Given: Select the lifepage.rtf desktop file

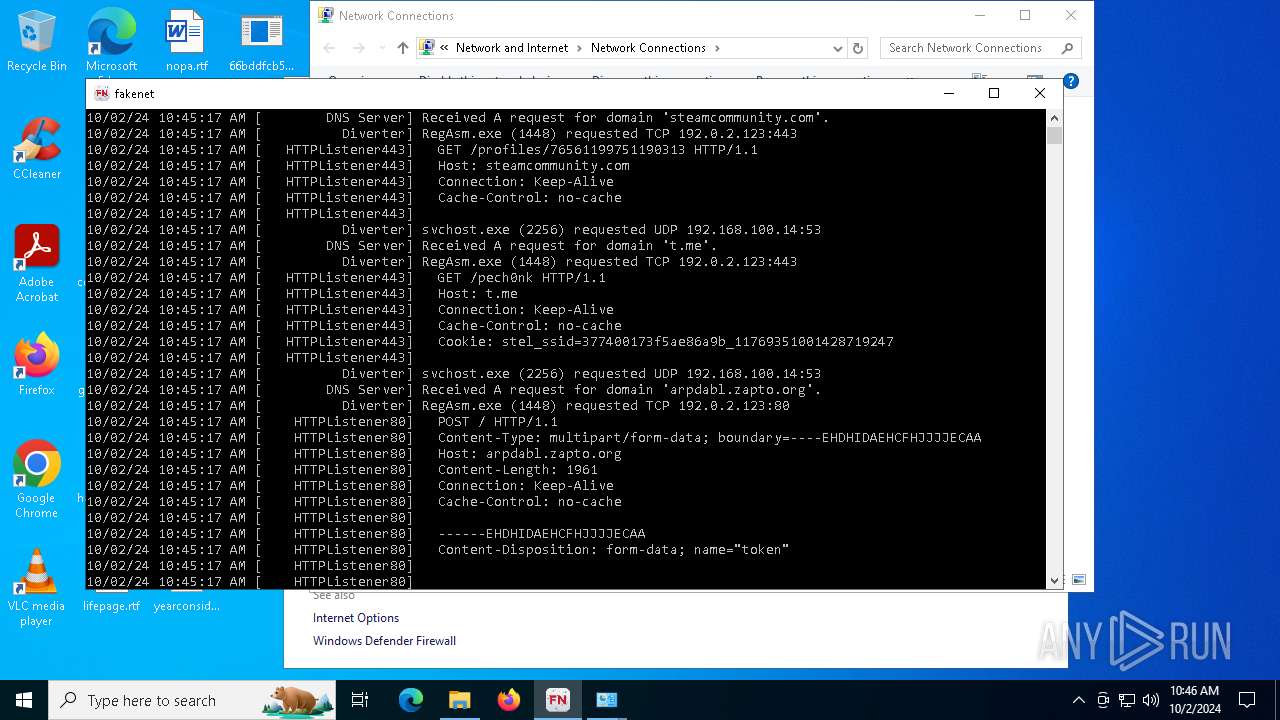Looking at the screenshot, I should (111, 605).
